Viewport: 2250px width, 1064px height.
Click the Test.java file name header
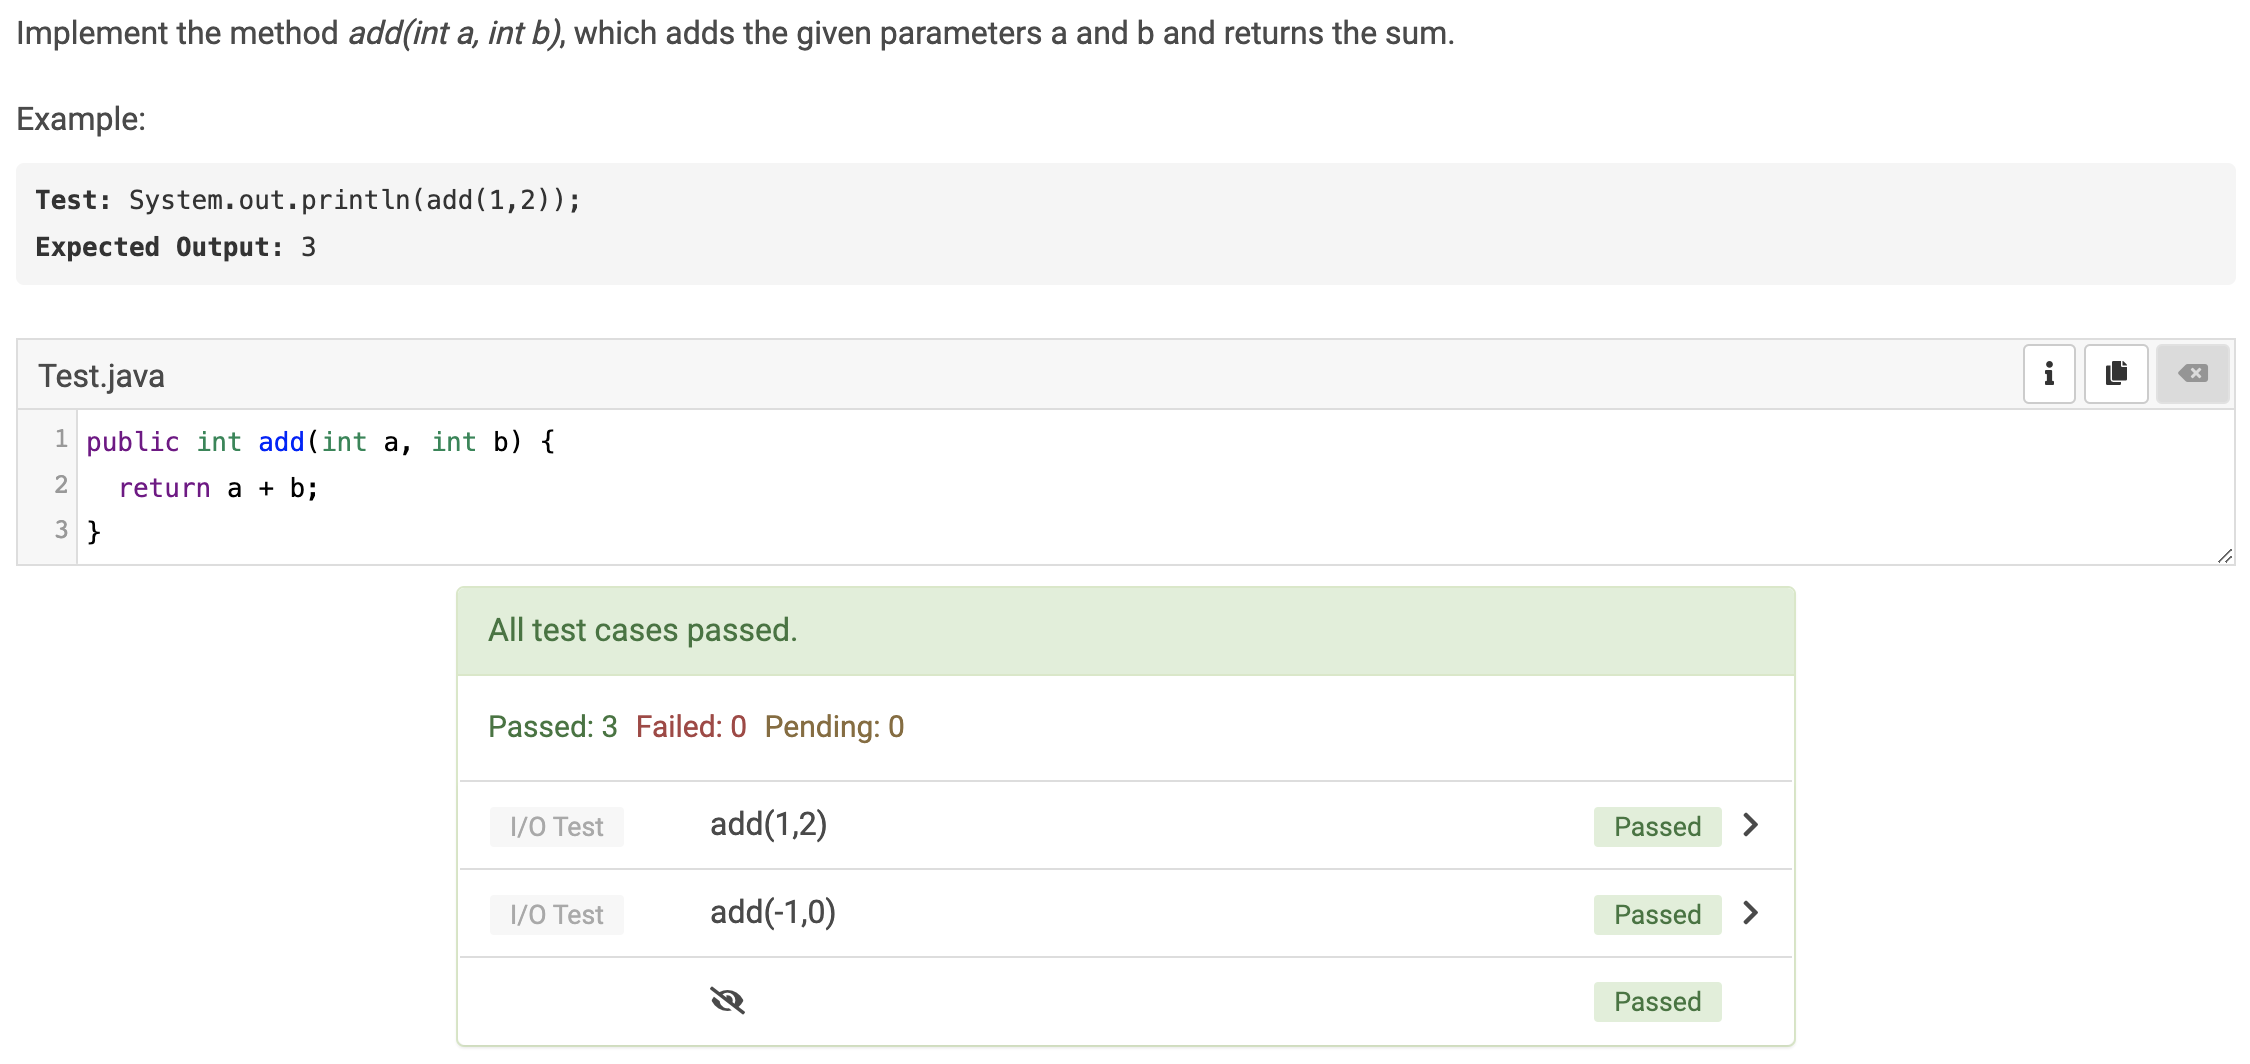[x=101, y=376]
